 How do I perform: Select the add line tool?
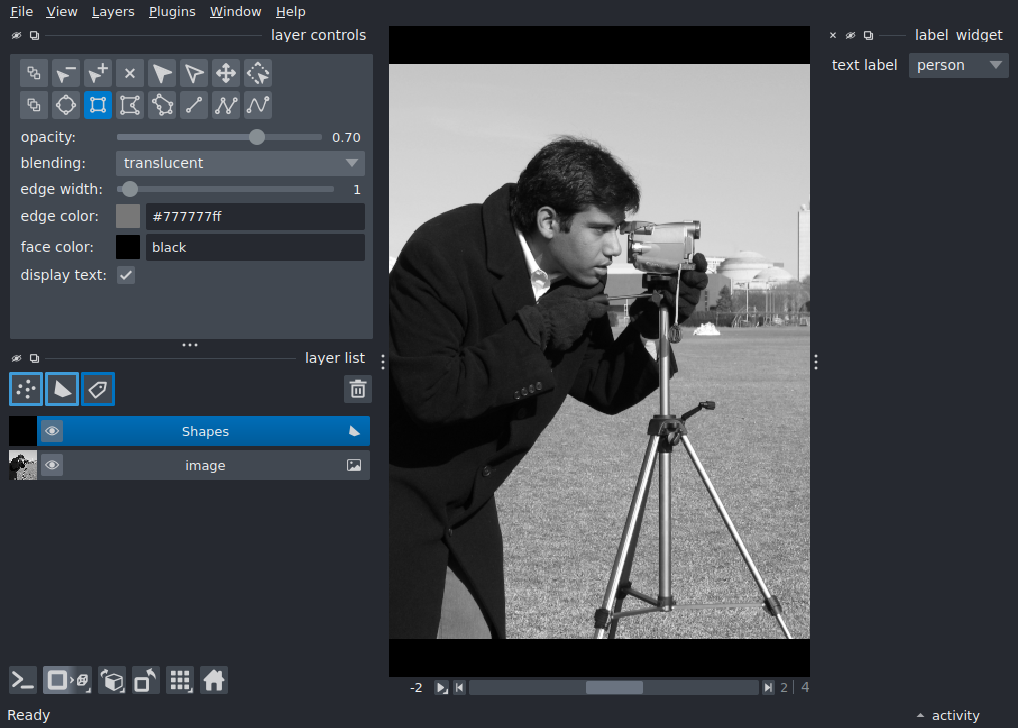point(194,105)
